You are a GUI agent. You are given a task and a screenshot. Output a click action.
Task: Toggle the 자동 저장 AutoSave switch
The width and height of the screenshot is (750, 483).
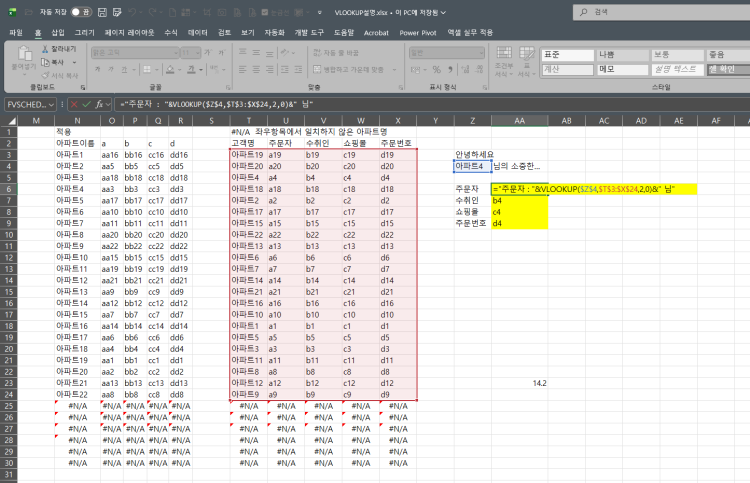[80, 11]
